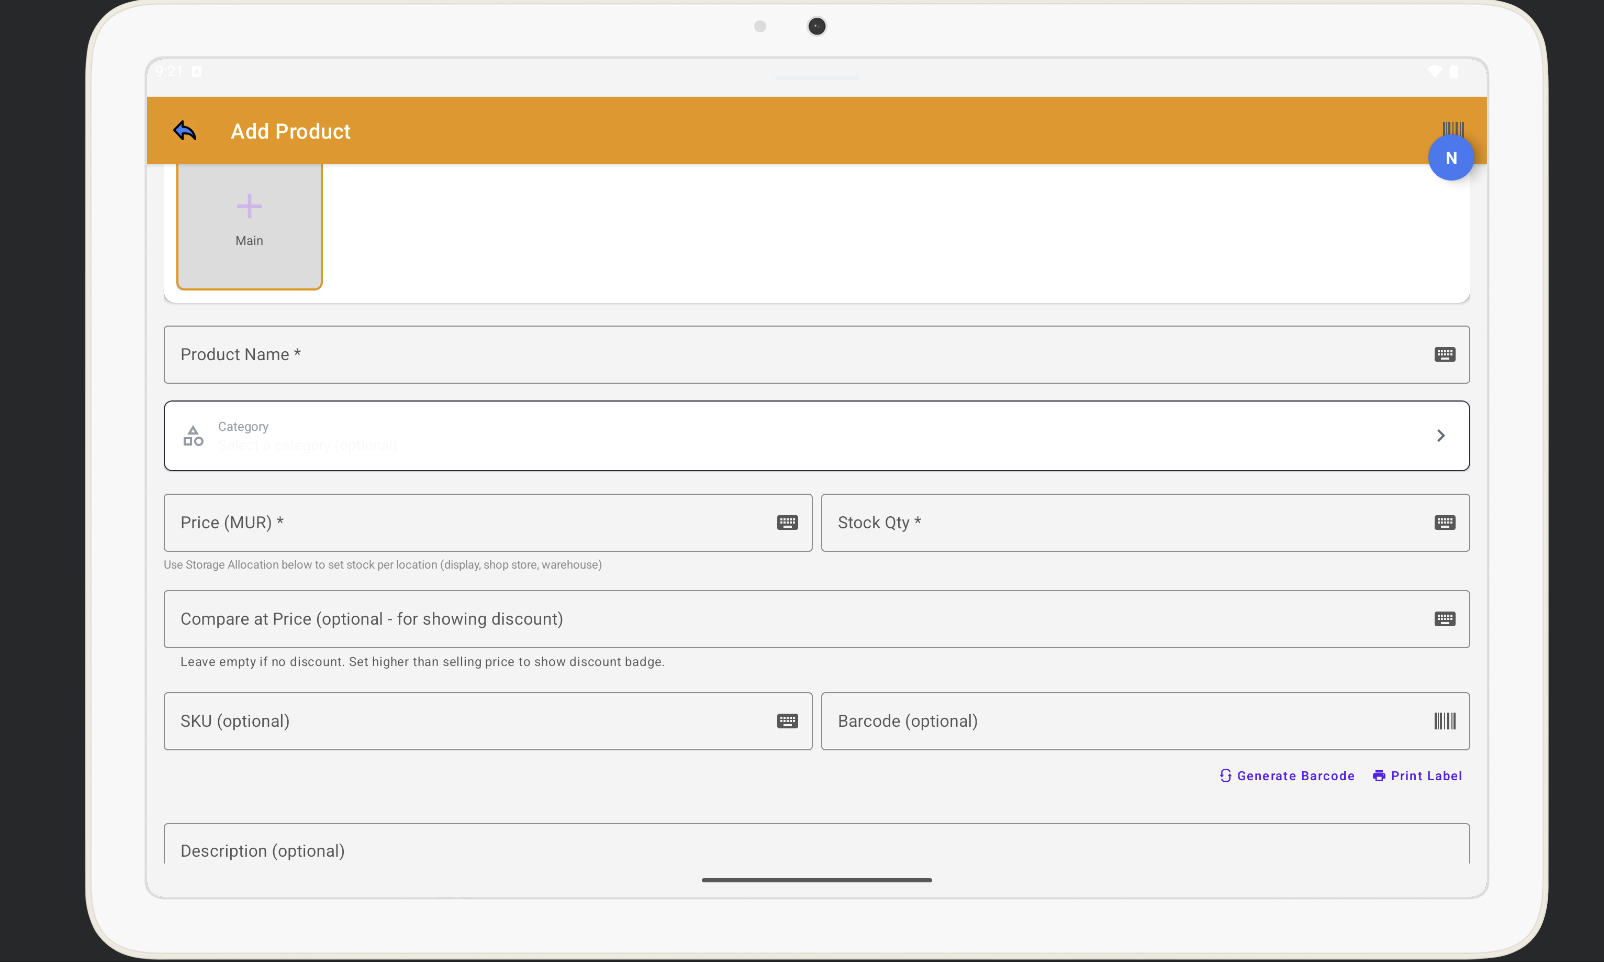Add Main product image

point(249,226)
